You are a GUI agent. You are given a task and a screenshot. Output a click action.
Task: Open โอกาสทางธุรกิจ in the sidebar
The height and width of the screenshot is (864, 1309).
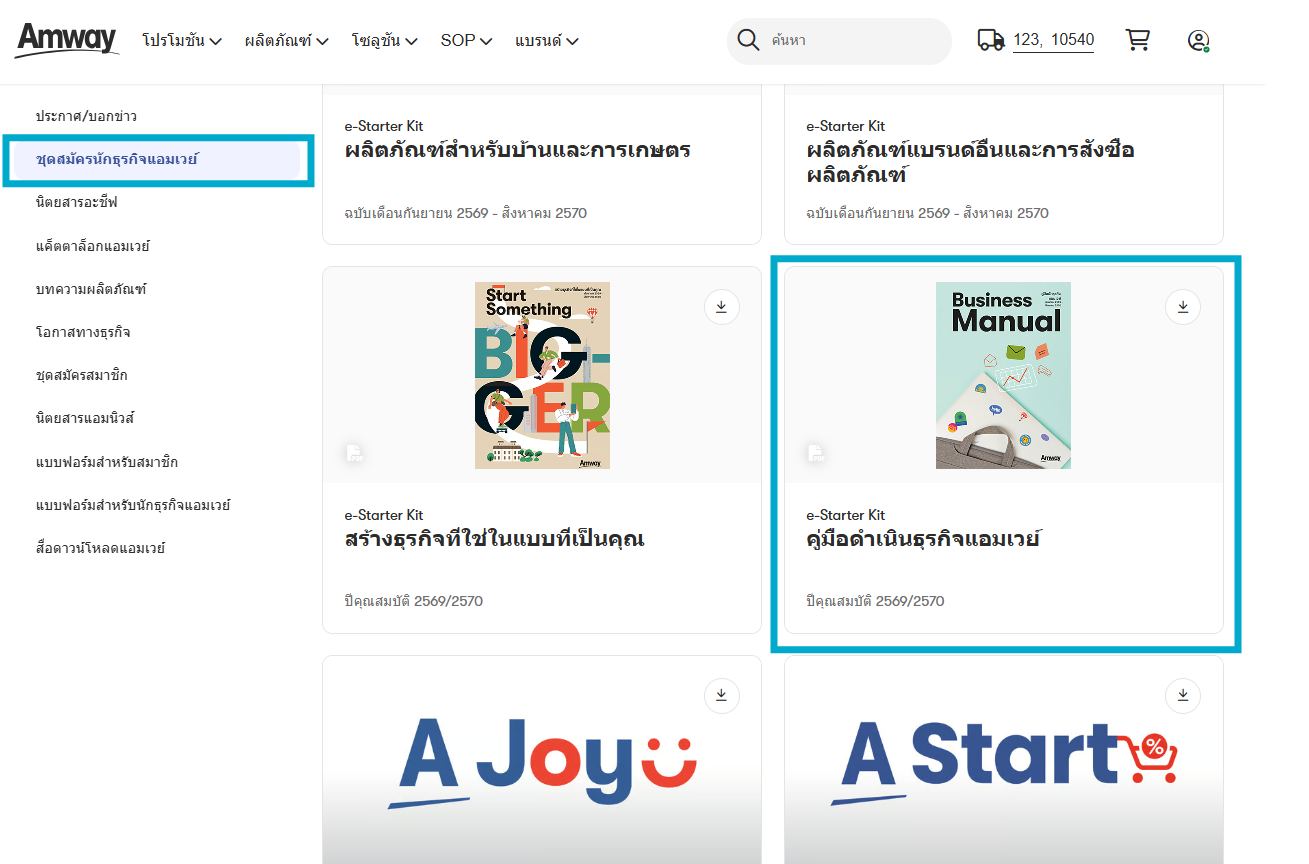[83, 332]
